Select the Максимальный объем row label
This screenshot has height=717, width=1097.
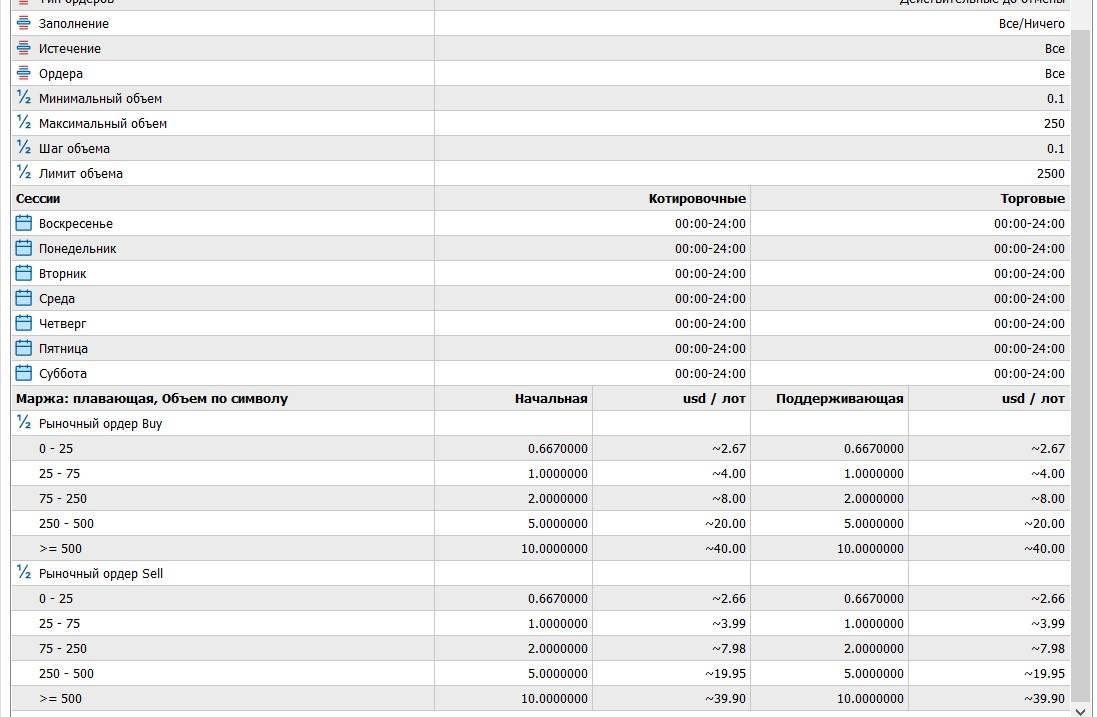pyautogui.click(x=103, y=123)
